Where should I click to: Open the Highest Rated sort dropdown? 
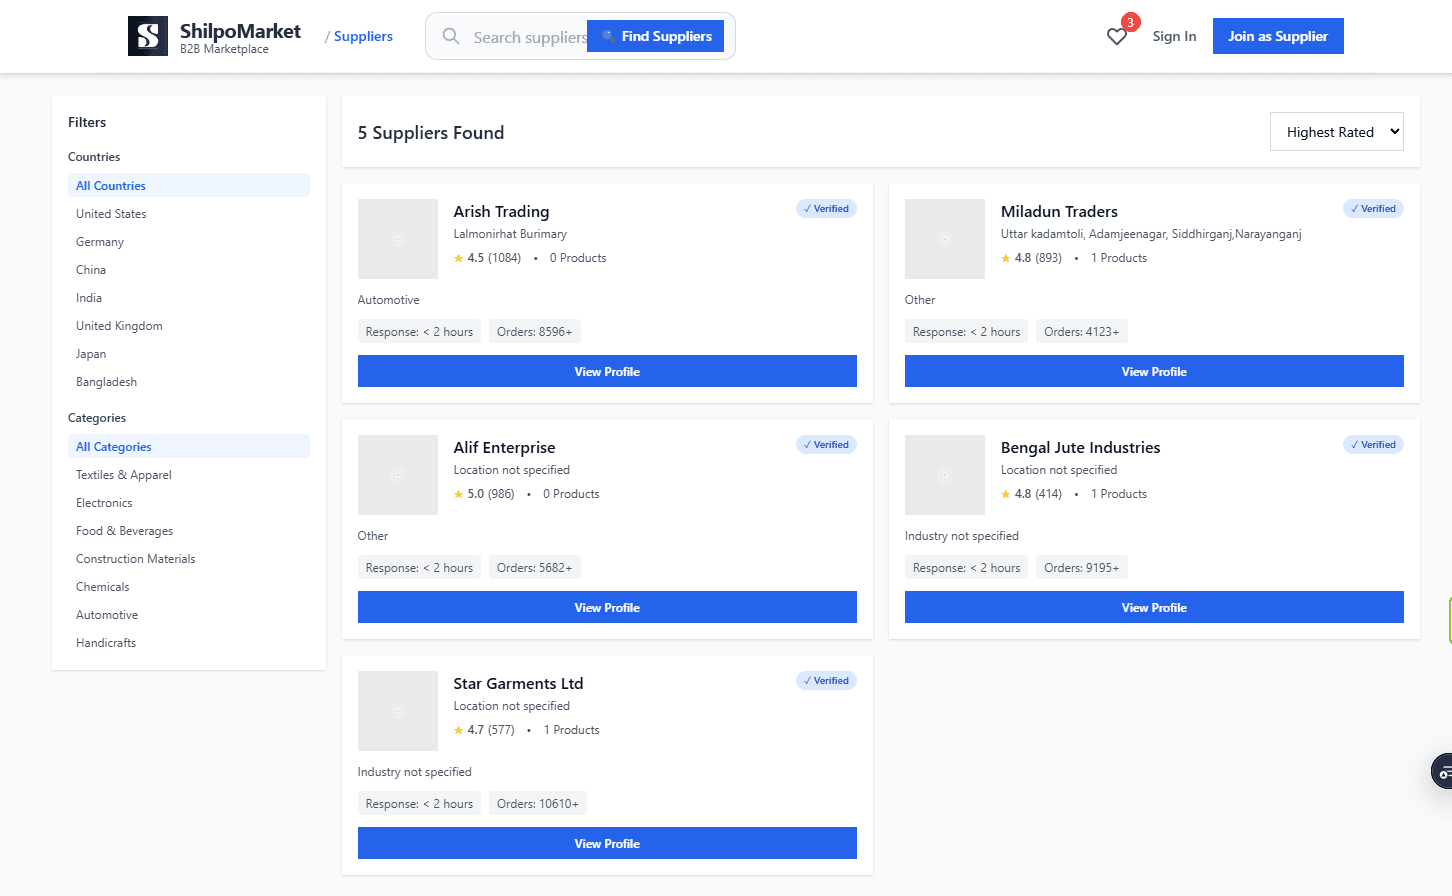[x=1337, y=132]
